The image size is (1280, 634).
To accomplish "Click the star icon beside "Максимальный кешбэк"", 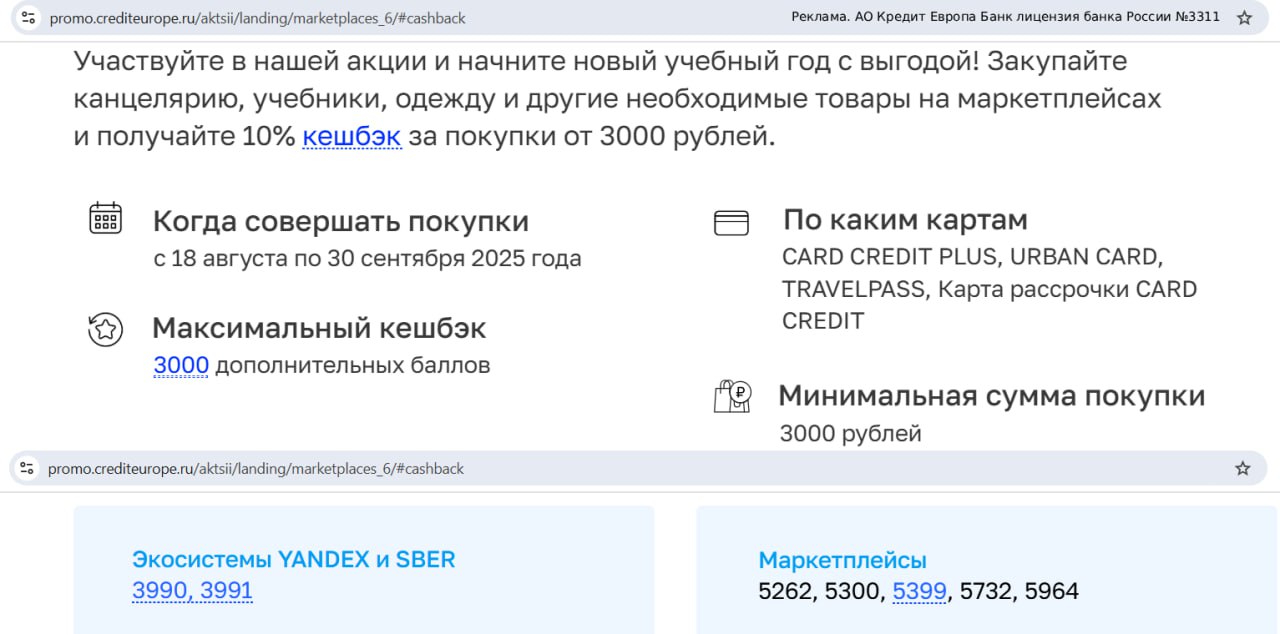I will coord(105,329).
